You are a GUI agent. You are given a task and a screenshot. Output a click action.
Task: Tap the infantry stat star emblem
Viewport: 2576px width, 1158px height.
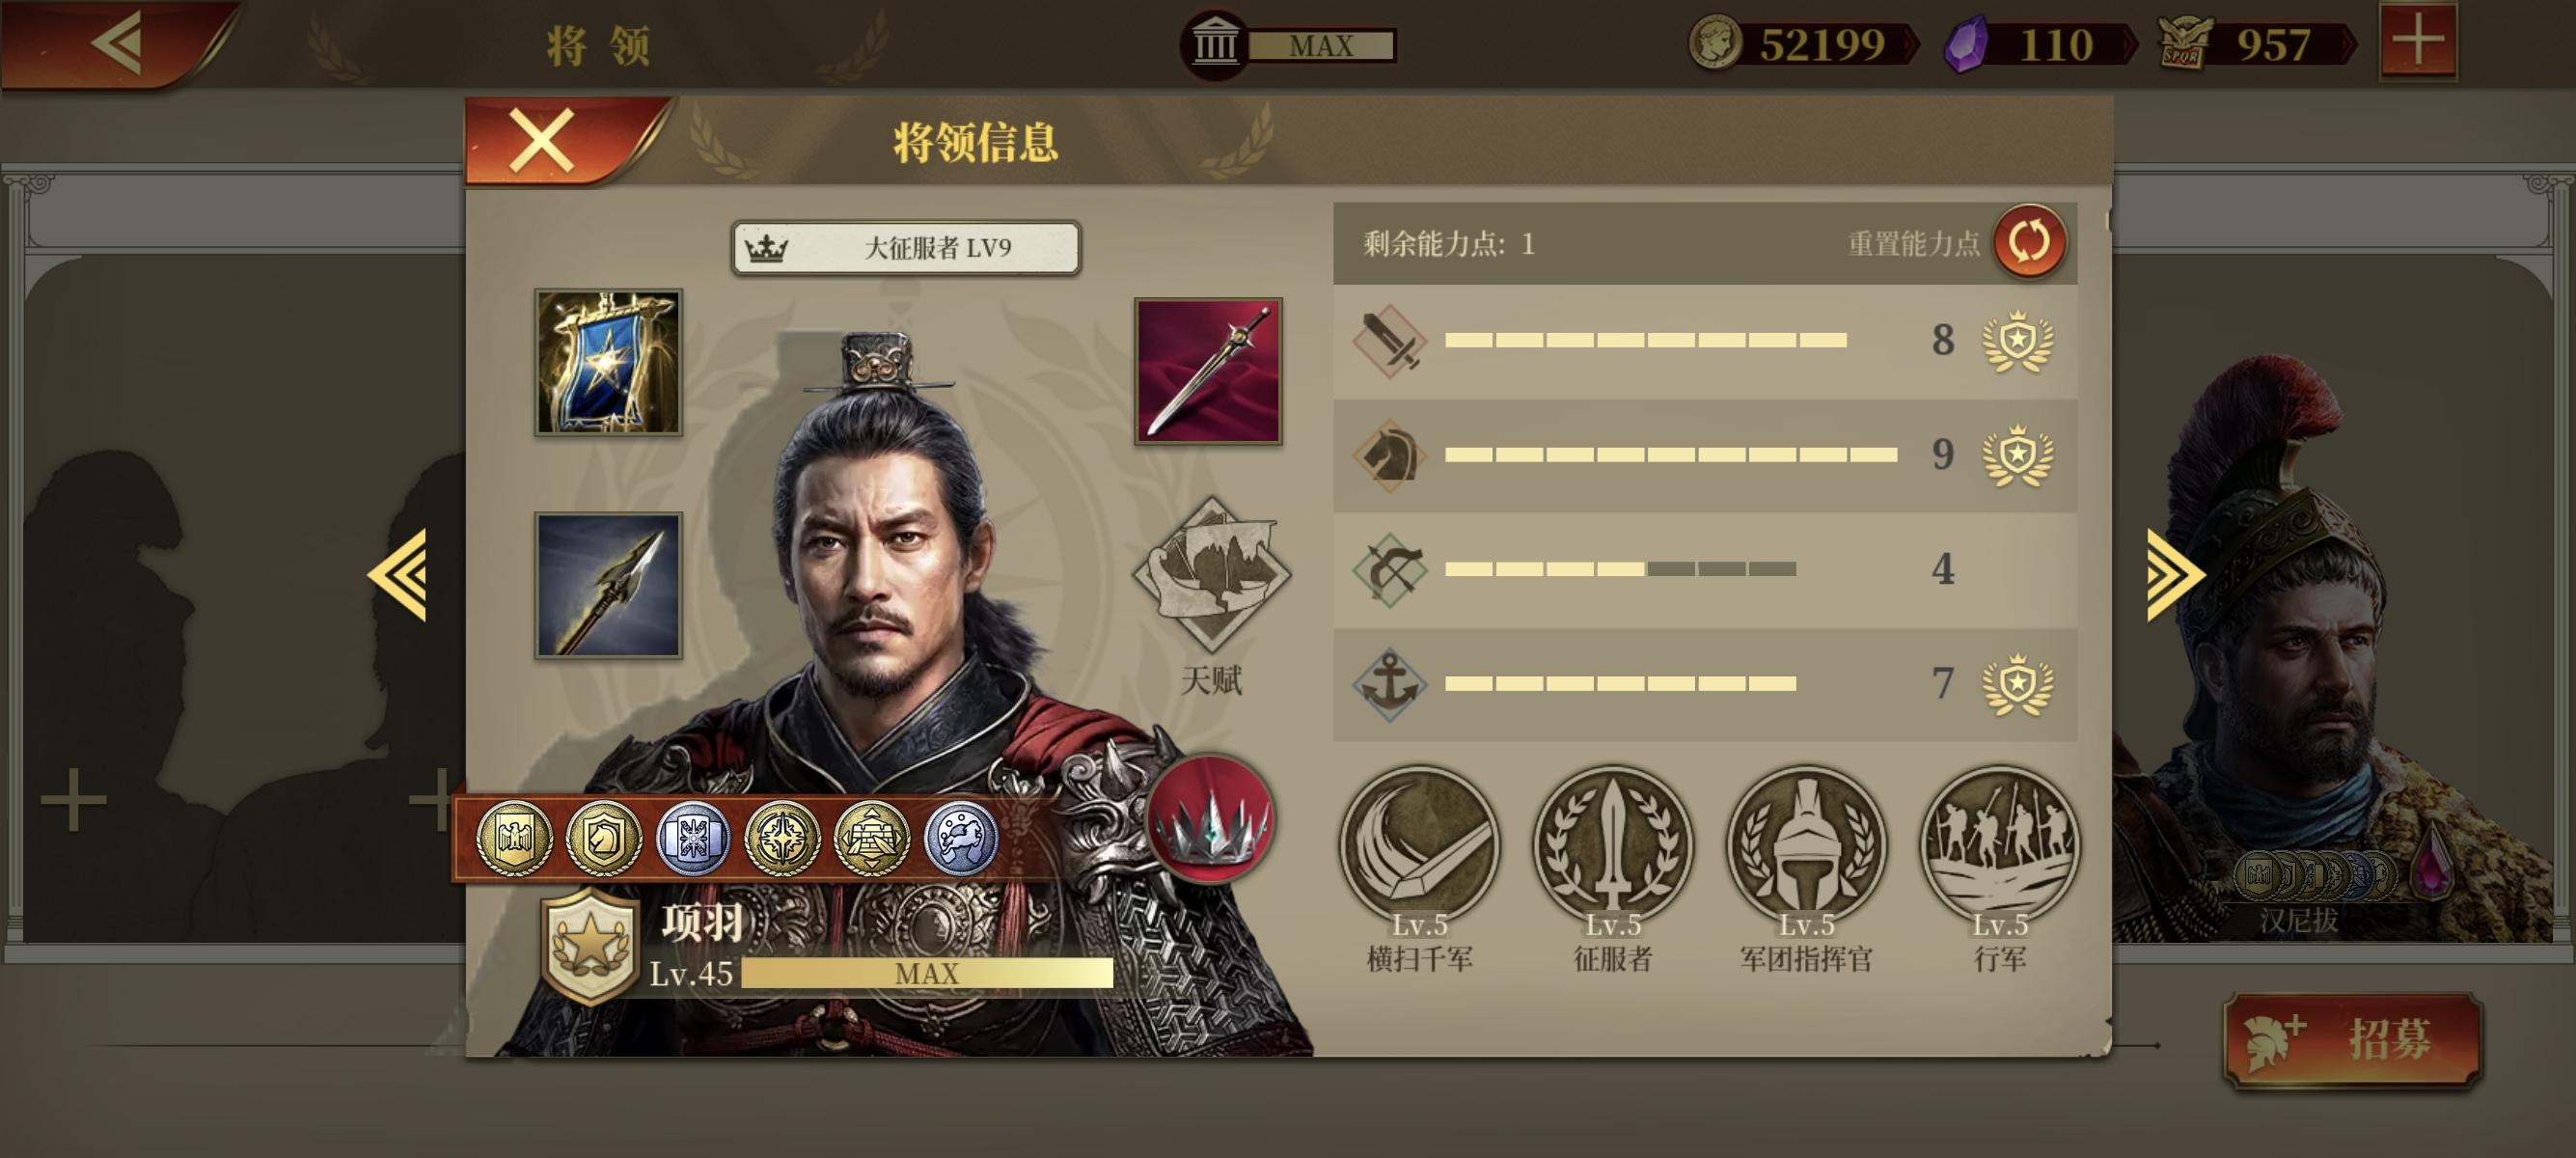click(x=2018, y=341)
